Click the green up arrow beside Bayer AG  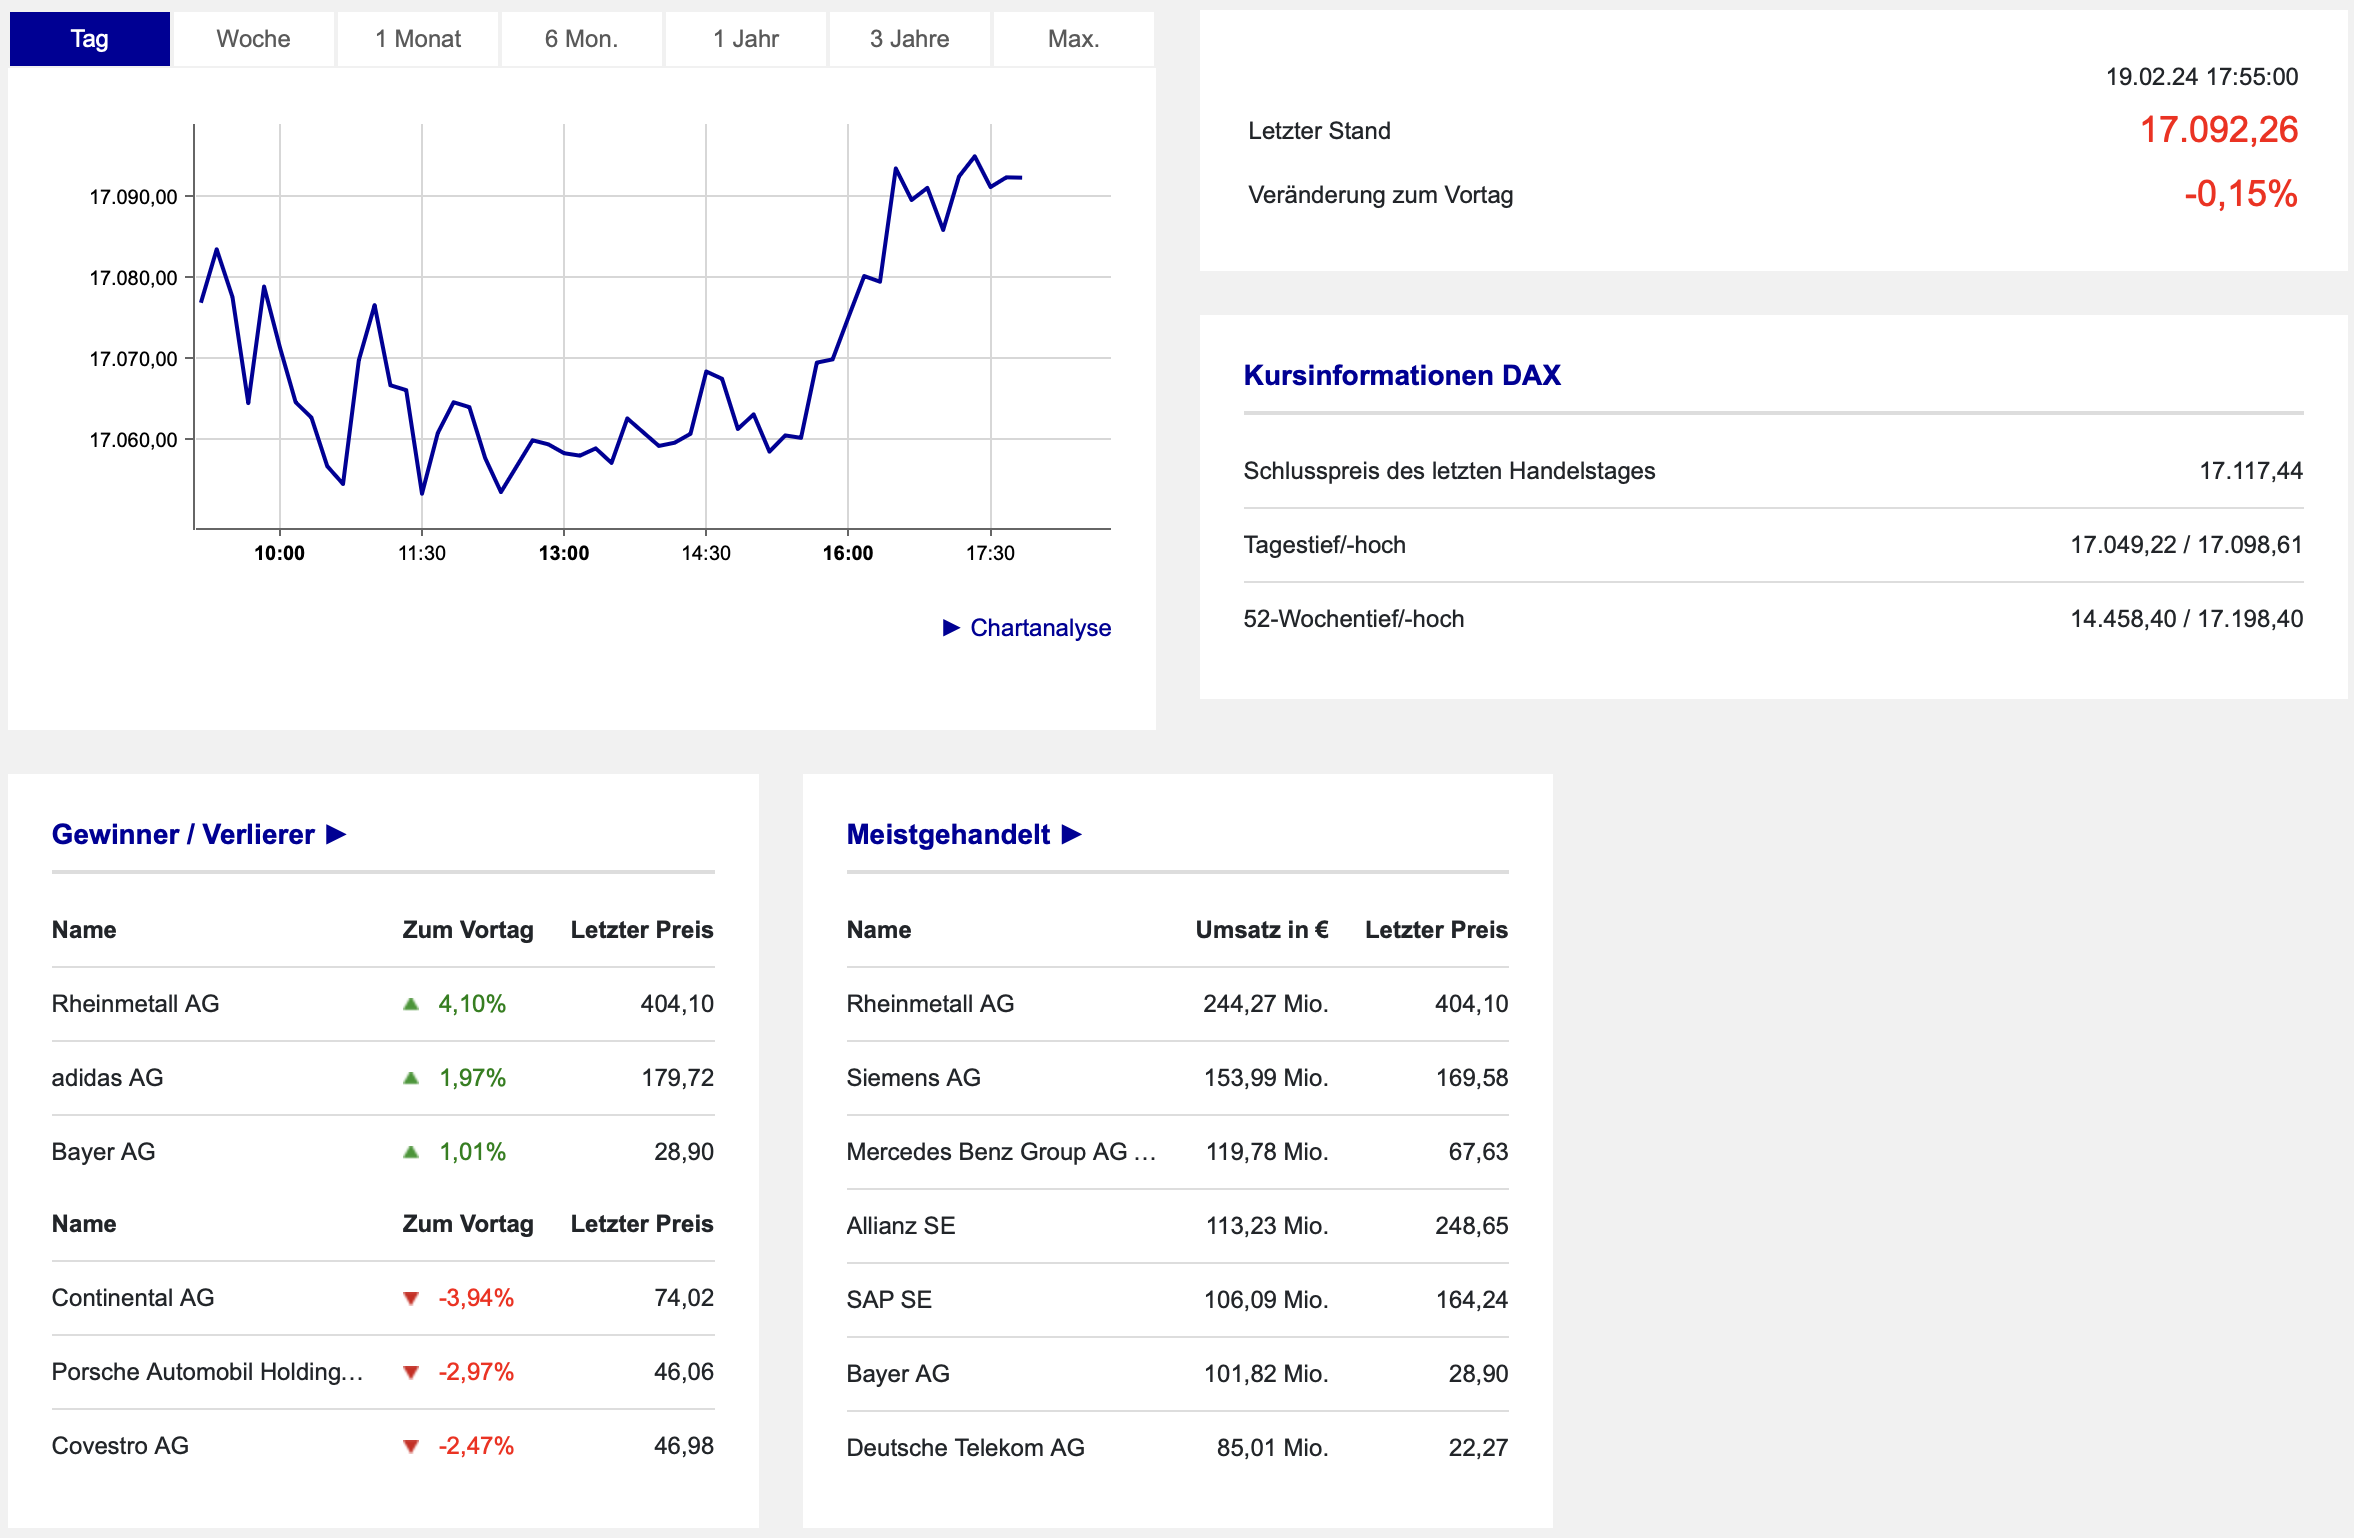coord(411,1152)
